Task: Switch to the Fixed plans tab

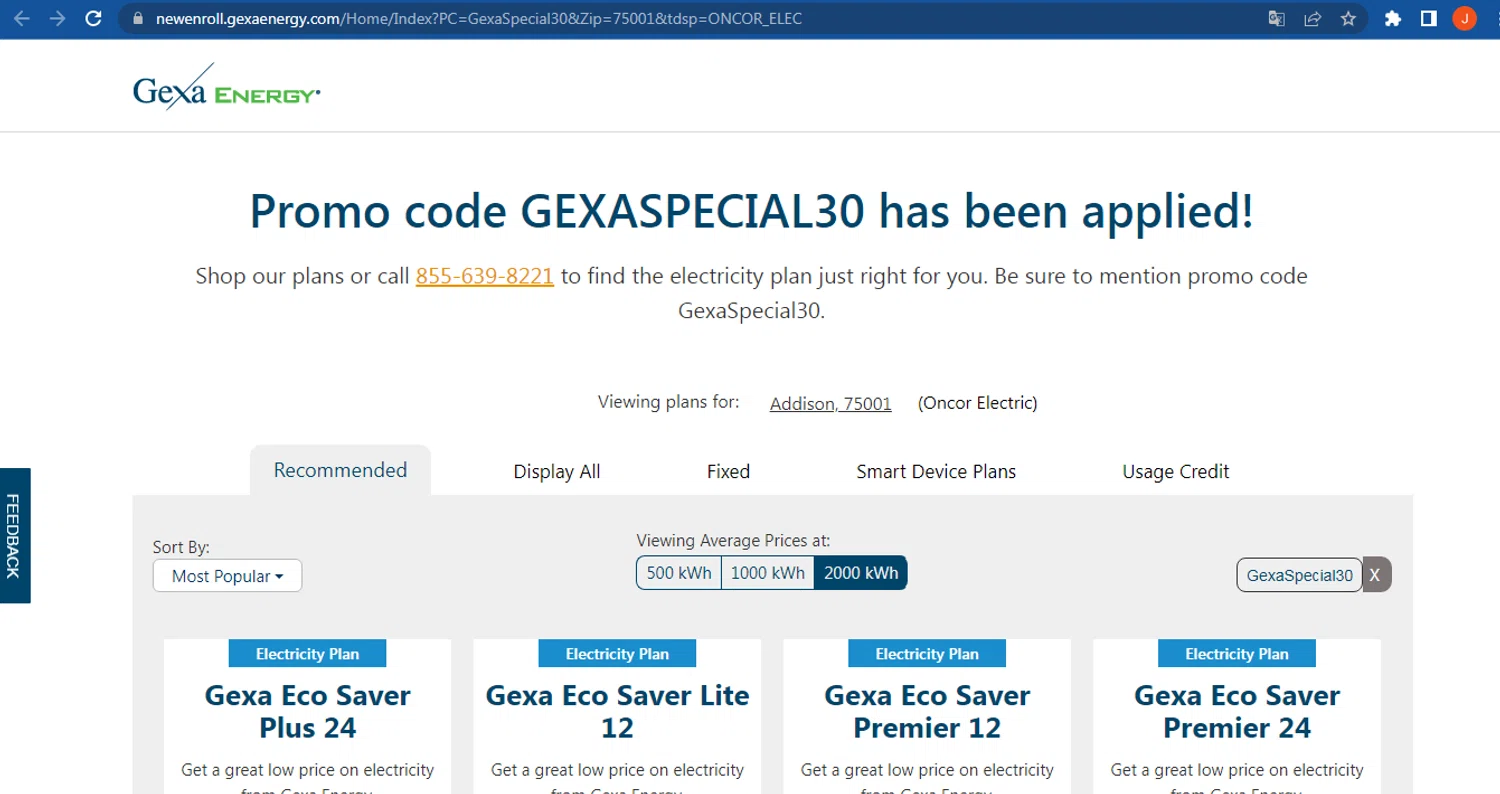Action: tap(728, 471)
